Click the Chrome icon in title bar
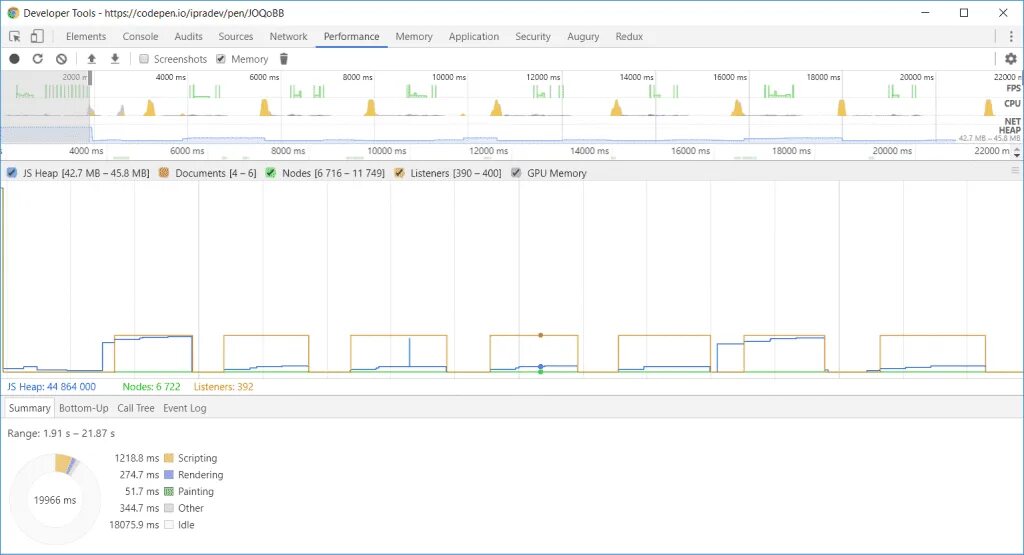The width and height of the screenshot is (1024, 555). click(13, 12)
